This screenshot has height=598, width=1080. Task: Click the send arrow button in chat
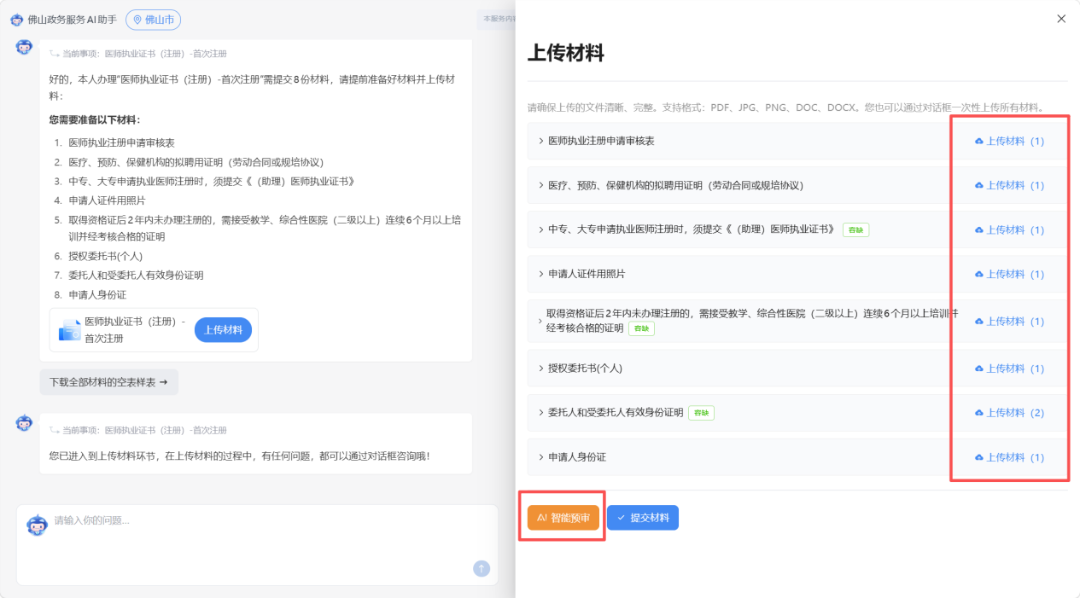point(481,568)
